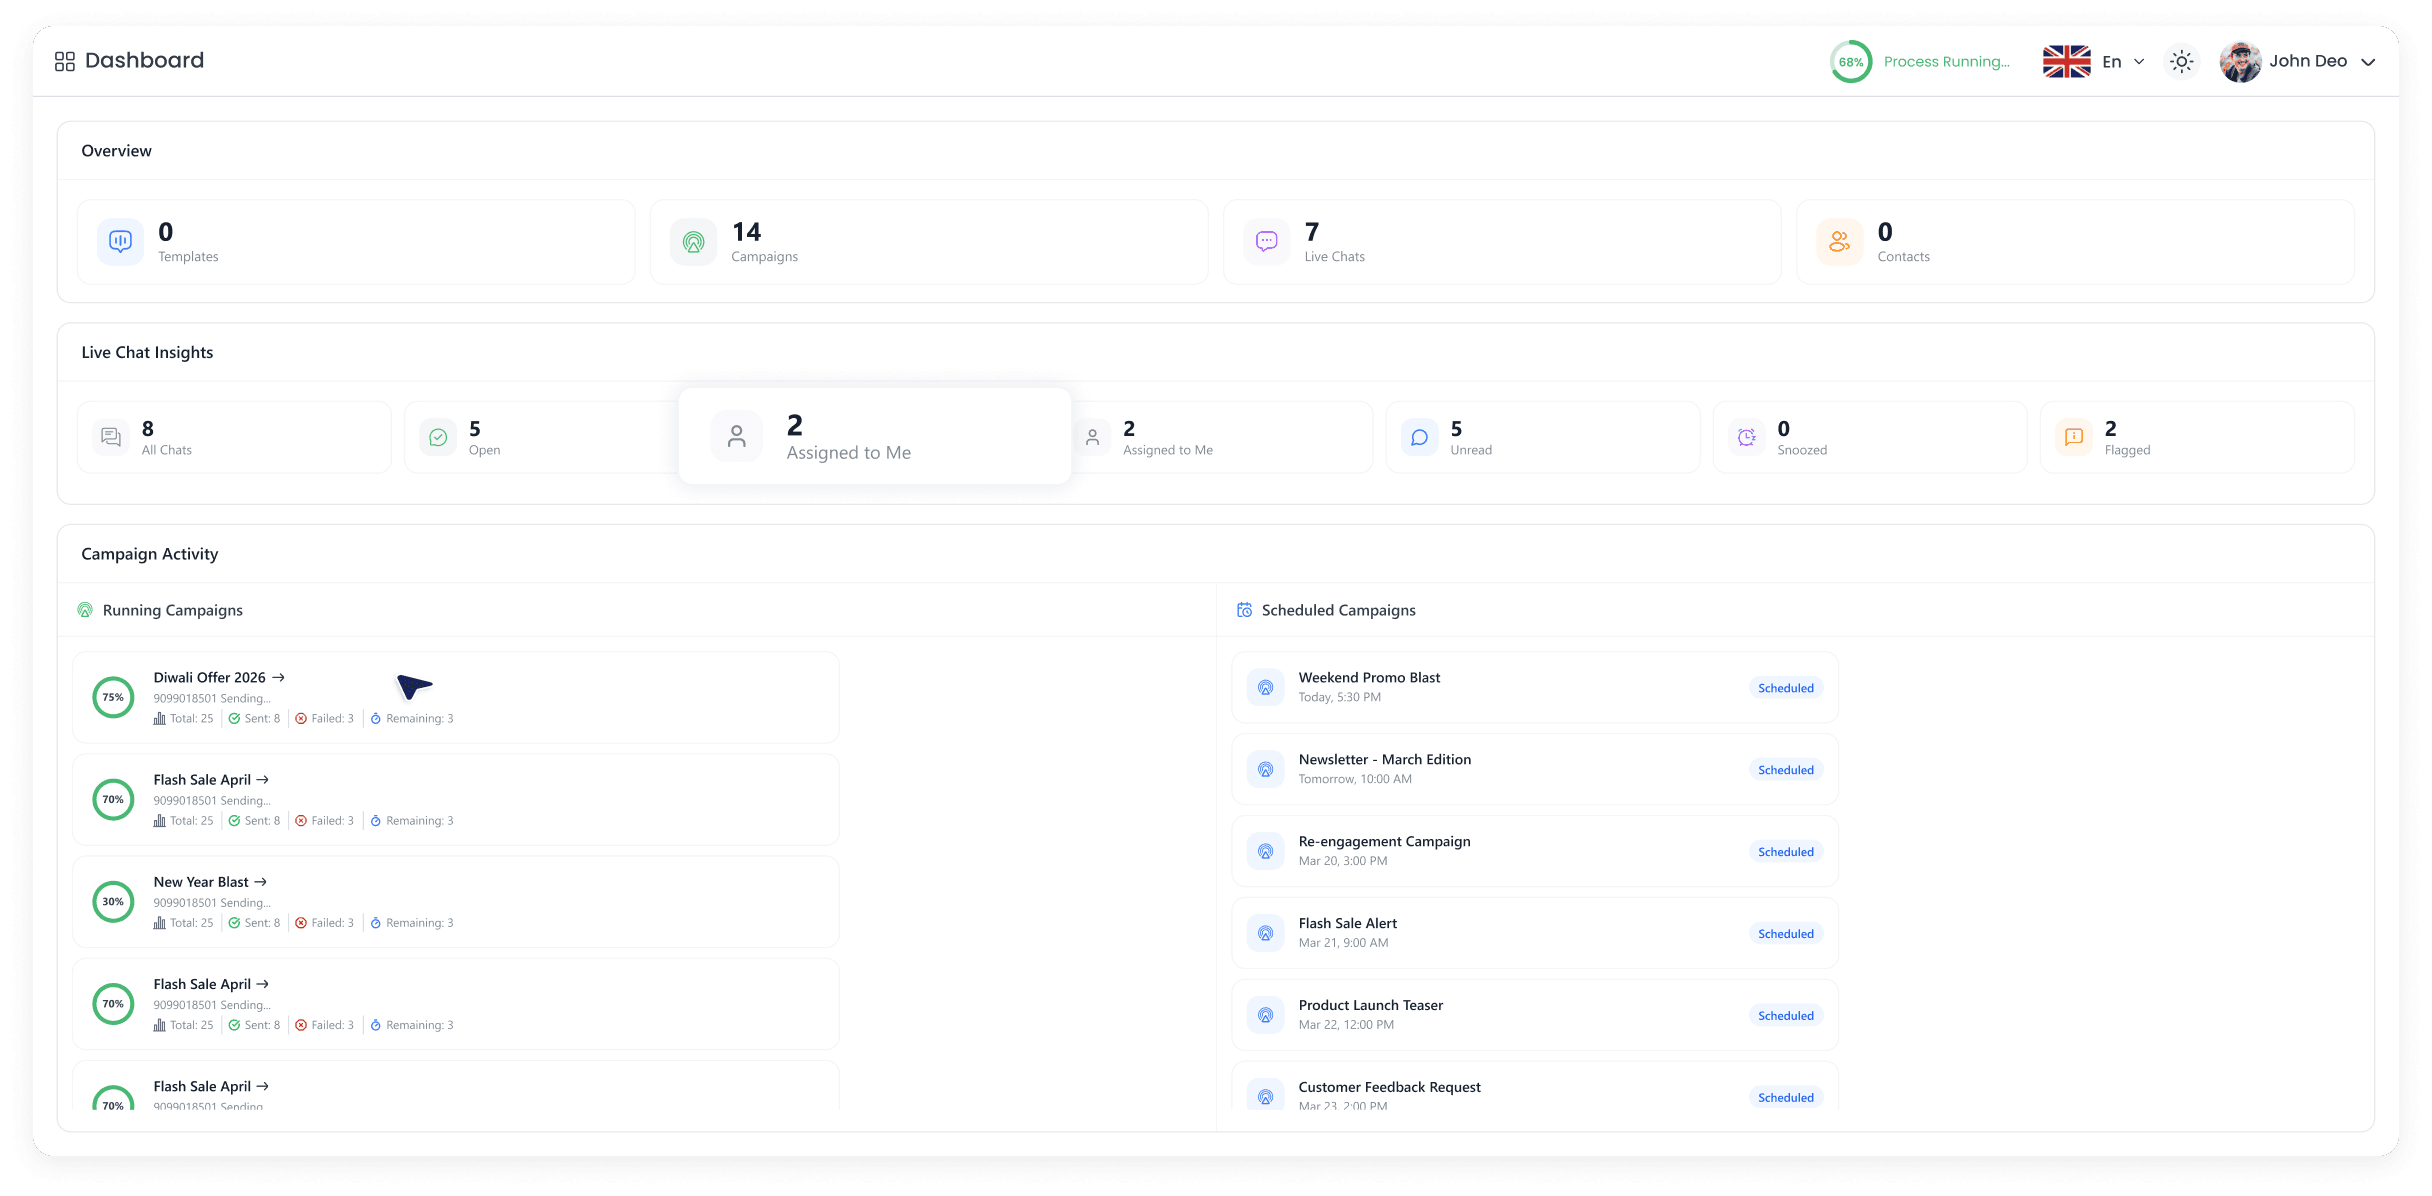Open the language selector dropdown
Viewport: 2432px width, 1196px height.
[x=2094, y=61]
